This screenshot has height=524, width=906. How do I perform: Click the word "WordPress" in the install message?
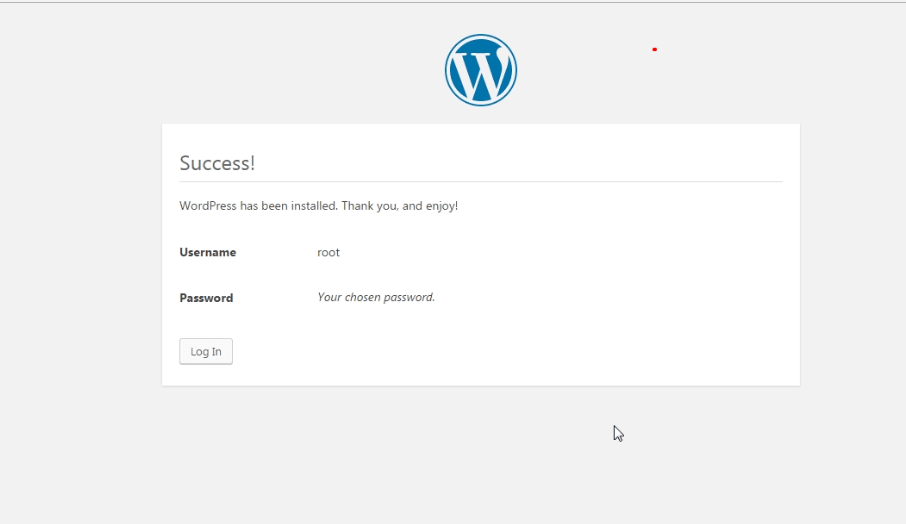pos(208,206)
